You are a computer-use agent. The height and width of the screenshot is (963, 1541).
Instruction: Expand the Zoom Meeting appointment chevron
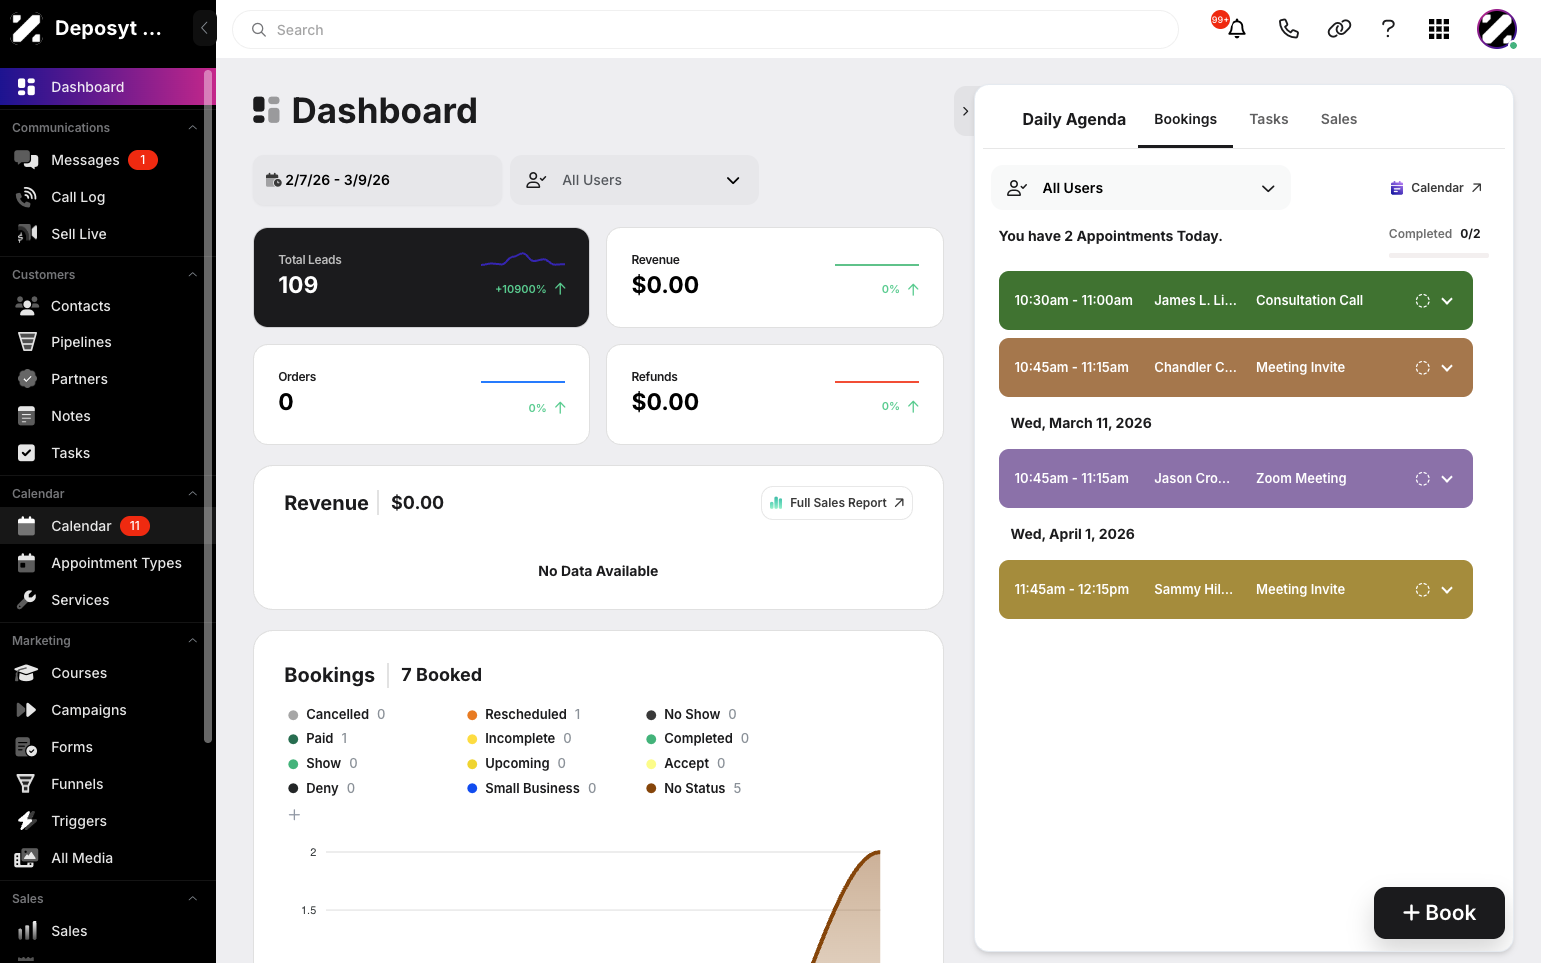tap(1447, 479)
